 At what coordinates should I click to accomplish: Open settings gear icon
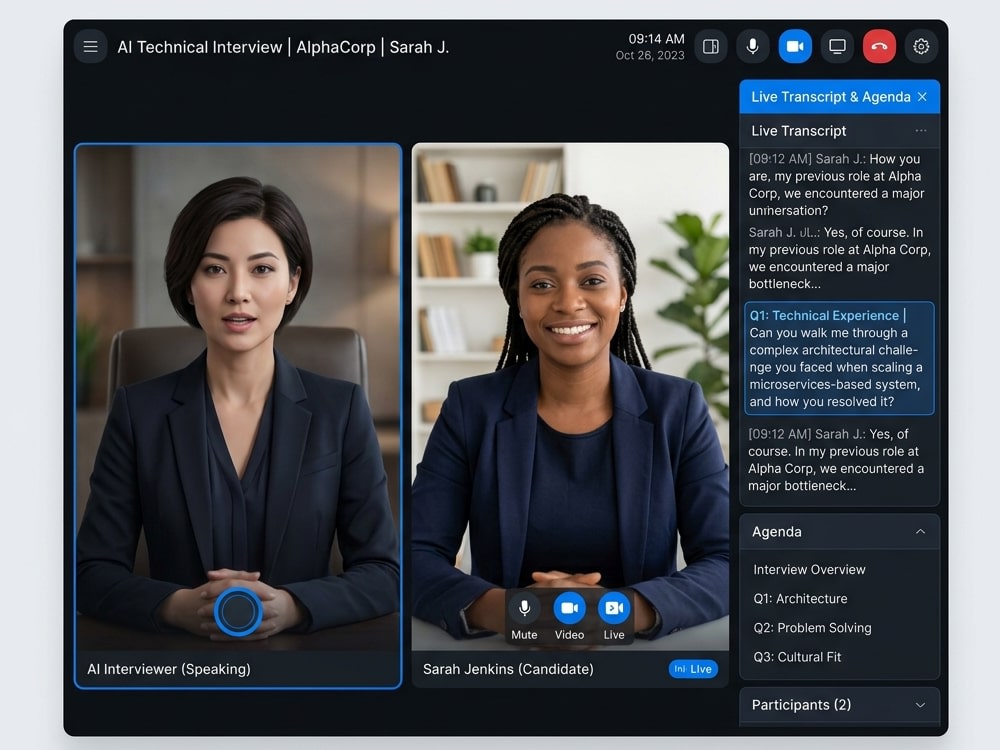[921, 47]
